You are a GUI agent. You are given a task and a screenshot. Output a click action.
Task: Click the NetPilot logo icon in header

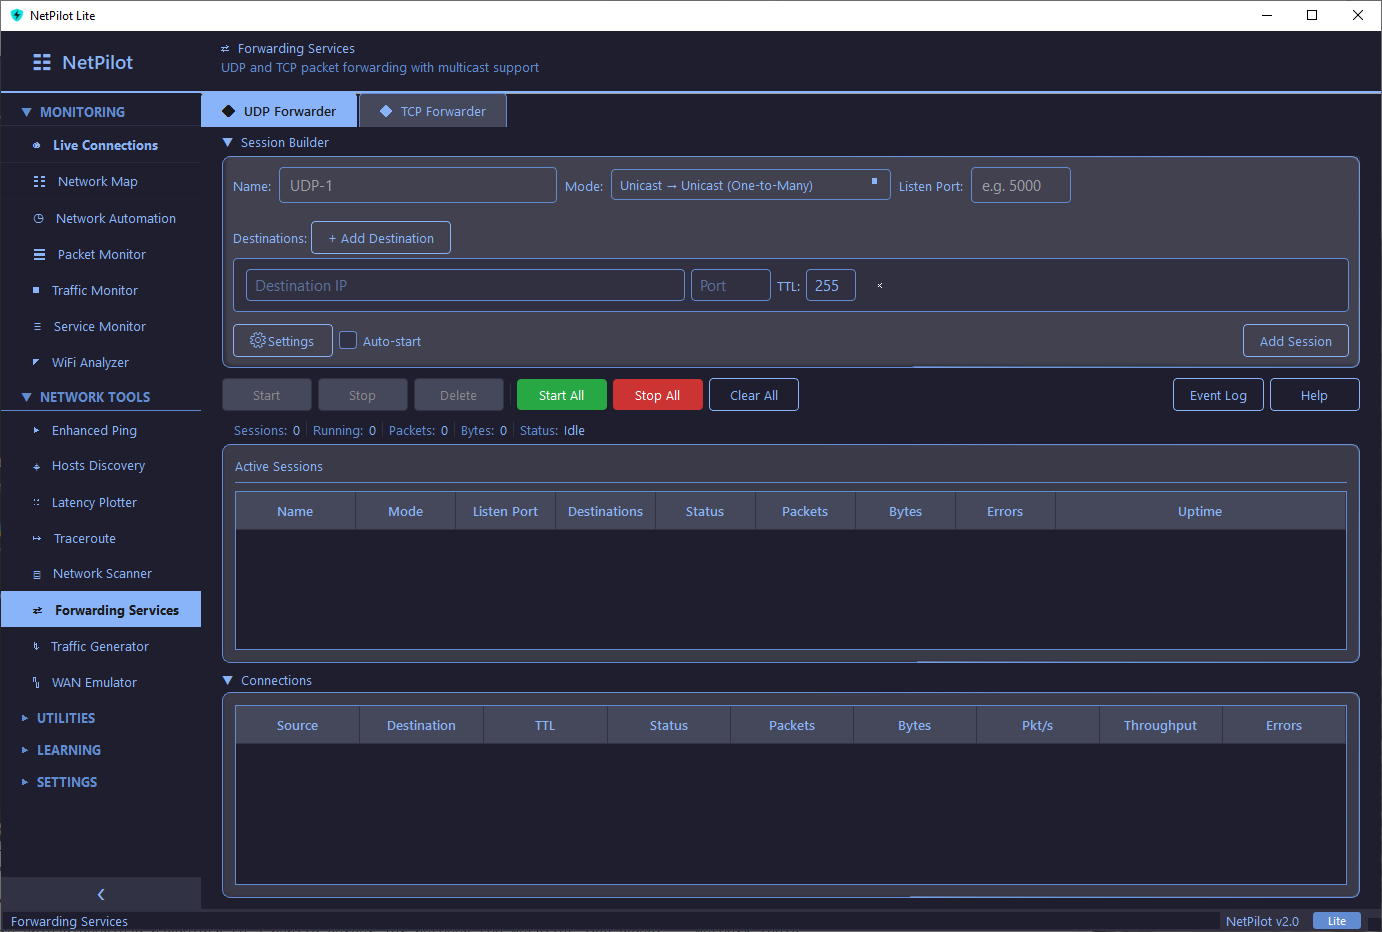click(41, 62)
